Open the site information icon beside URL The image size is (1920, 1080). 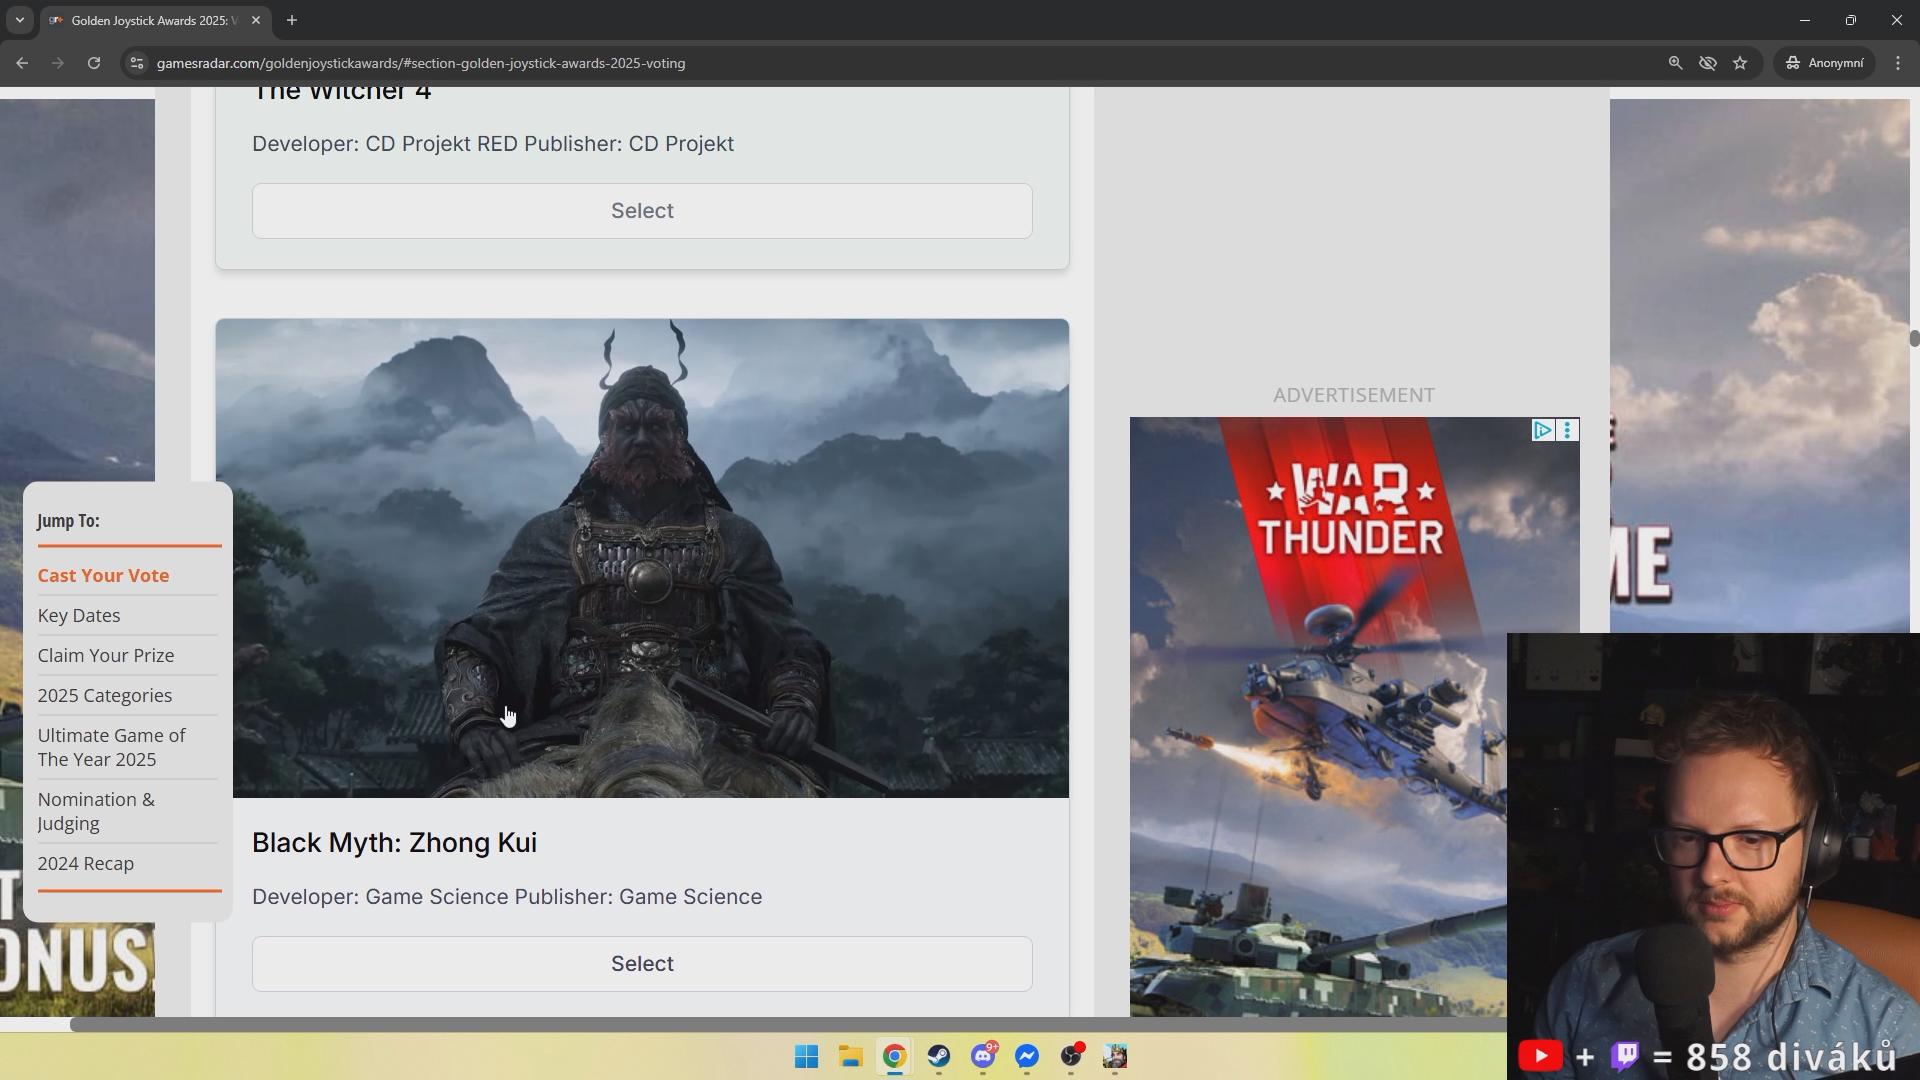(x=137, y=63)
